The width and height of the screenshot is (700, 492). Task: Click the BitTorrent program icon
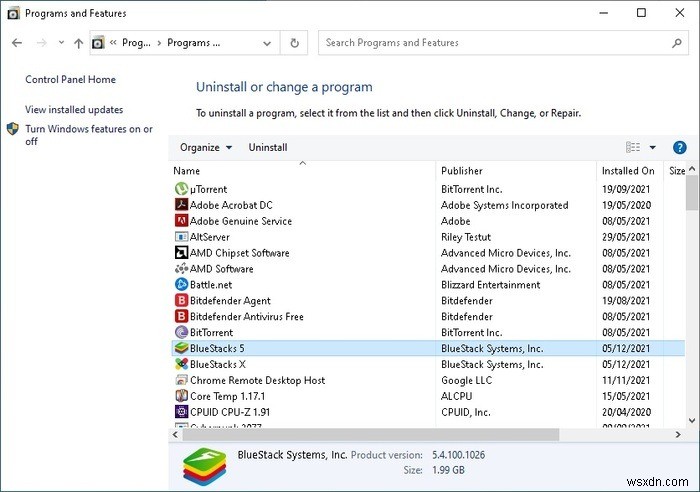pos(181,332)
